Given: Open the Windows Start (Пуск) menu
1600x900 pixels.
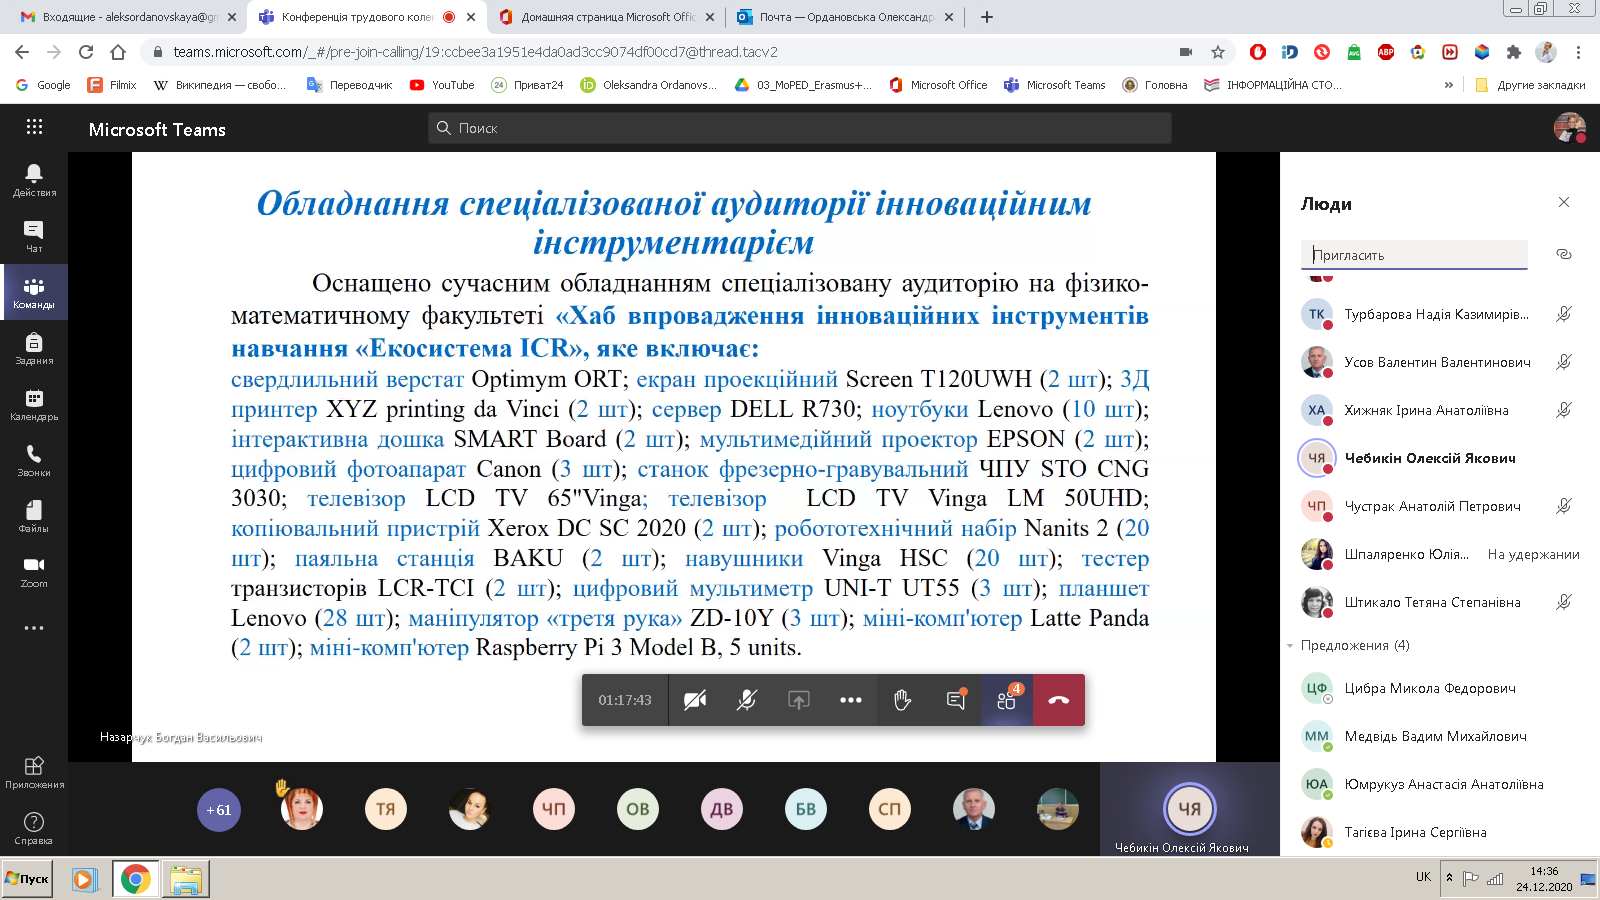Looking at the screenshot, I should [27, 879].
